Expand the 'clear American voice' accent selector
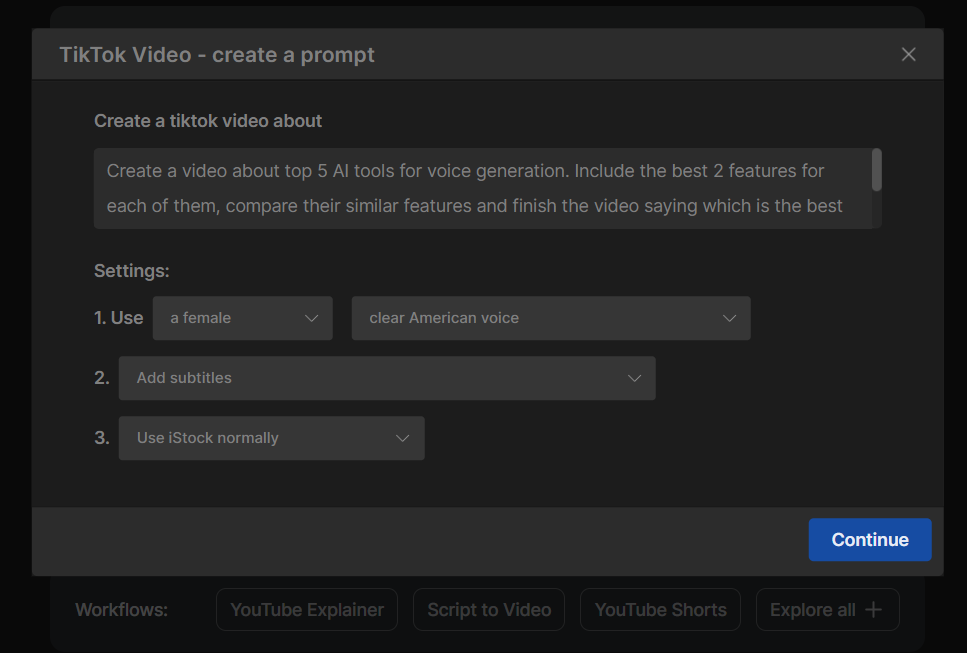This screenshot has width=967, height=653. point(550,318)
